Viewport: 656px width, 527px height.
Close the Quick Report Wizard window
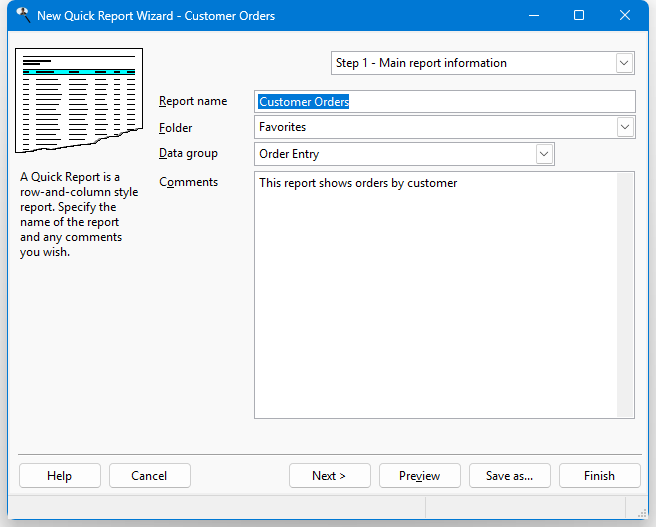pyautogui.click(x=626, y=16)
